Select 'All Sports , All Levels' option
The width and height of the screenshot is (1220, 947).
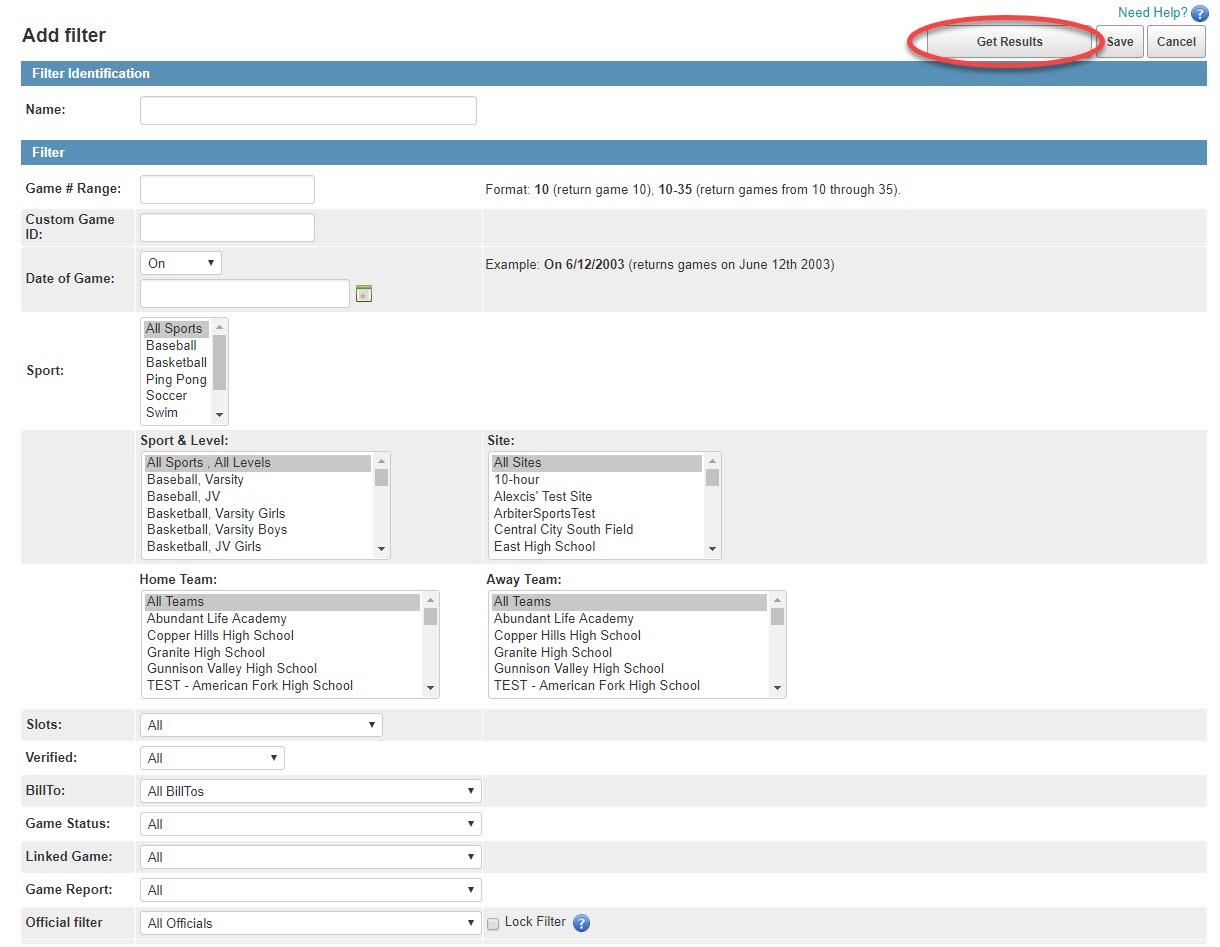pos(258,463)
